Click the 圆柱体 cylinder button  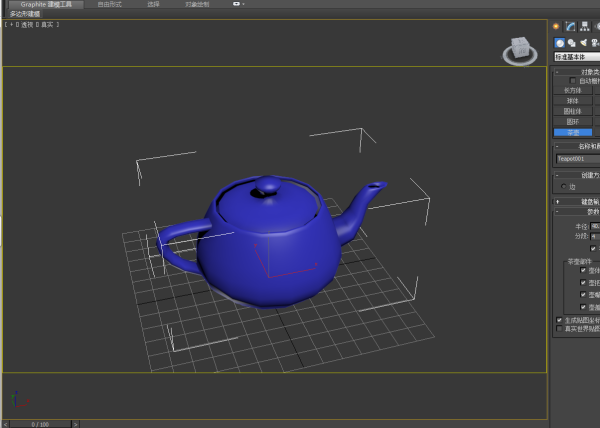(x=573, y=111)
